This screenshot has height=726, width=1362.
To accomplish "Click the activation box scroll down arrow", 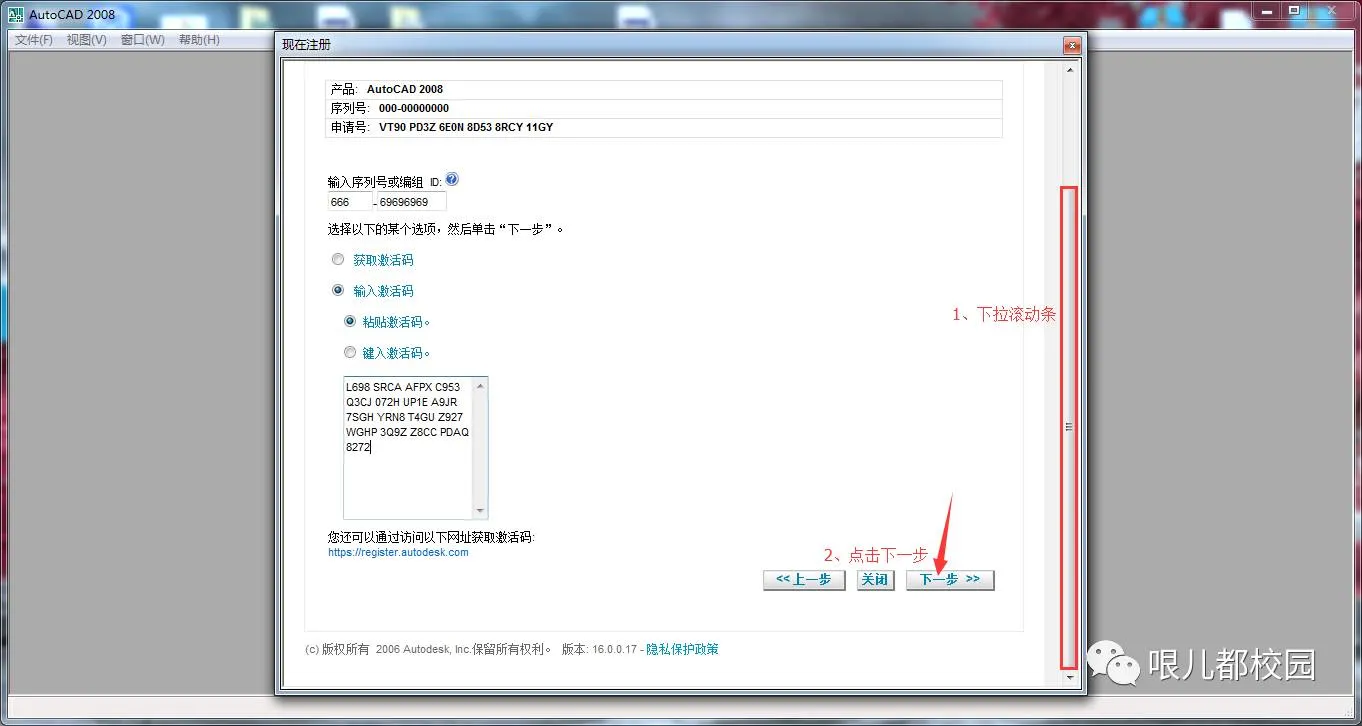I will 481,510.
